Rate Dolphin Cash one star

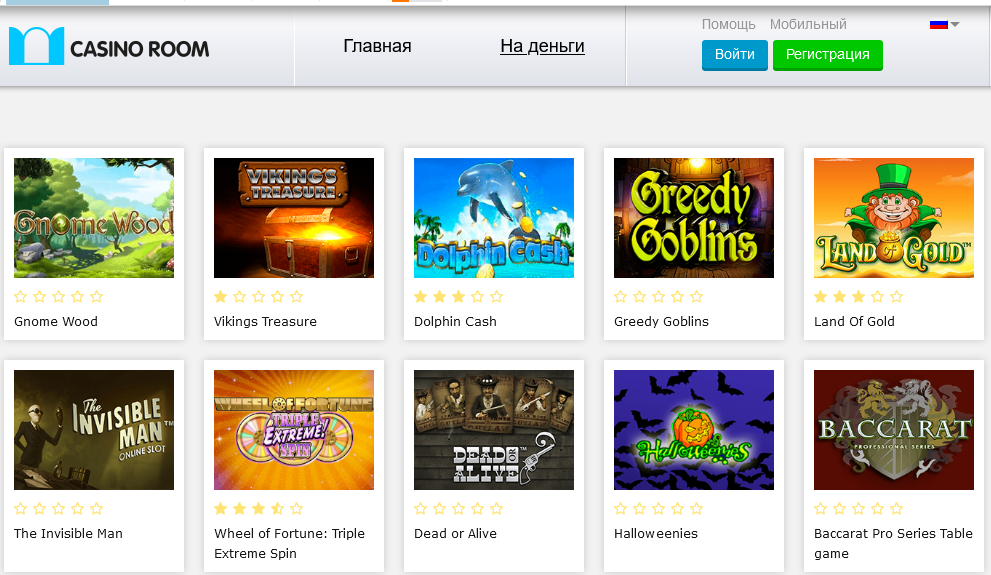(421, 296)
